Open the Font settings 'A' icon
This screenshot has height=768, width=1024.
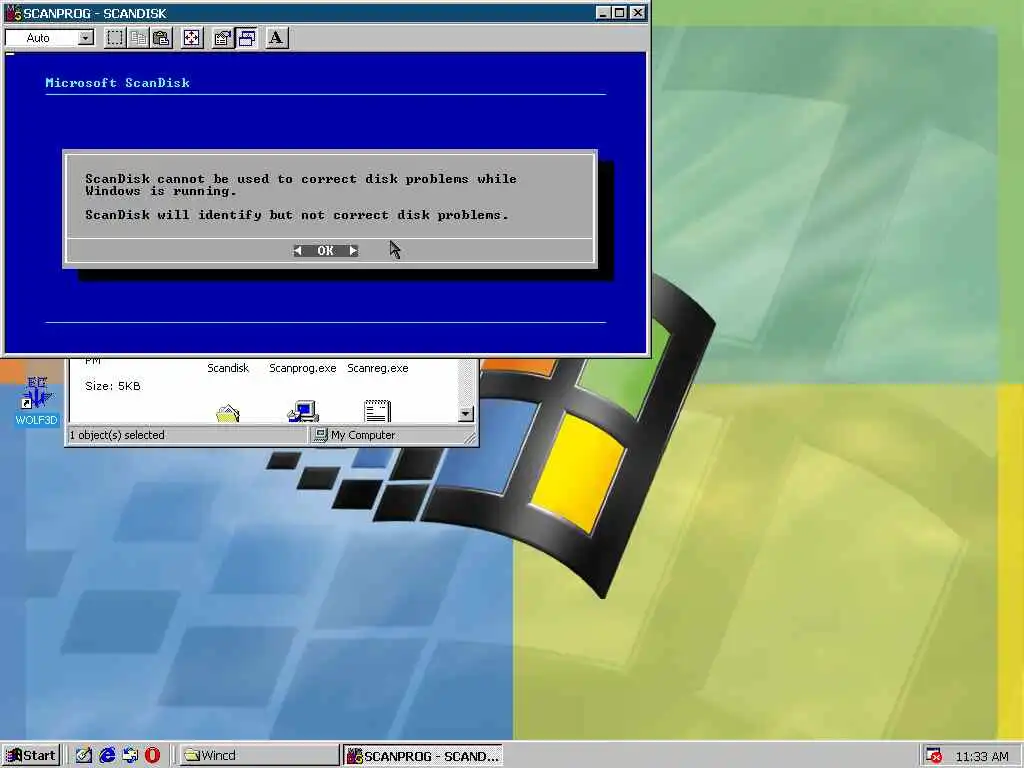click(276, 38)
